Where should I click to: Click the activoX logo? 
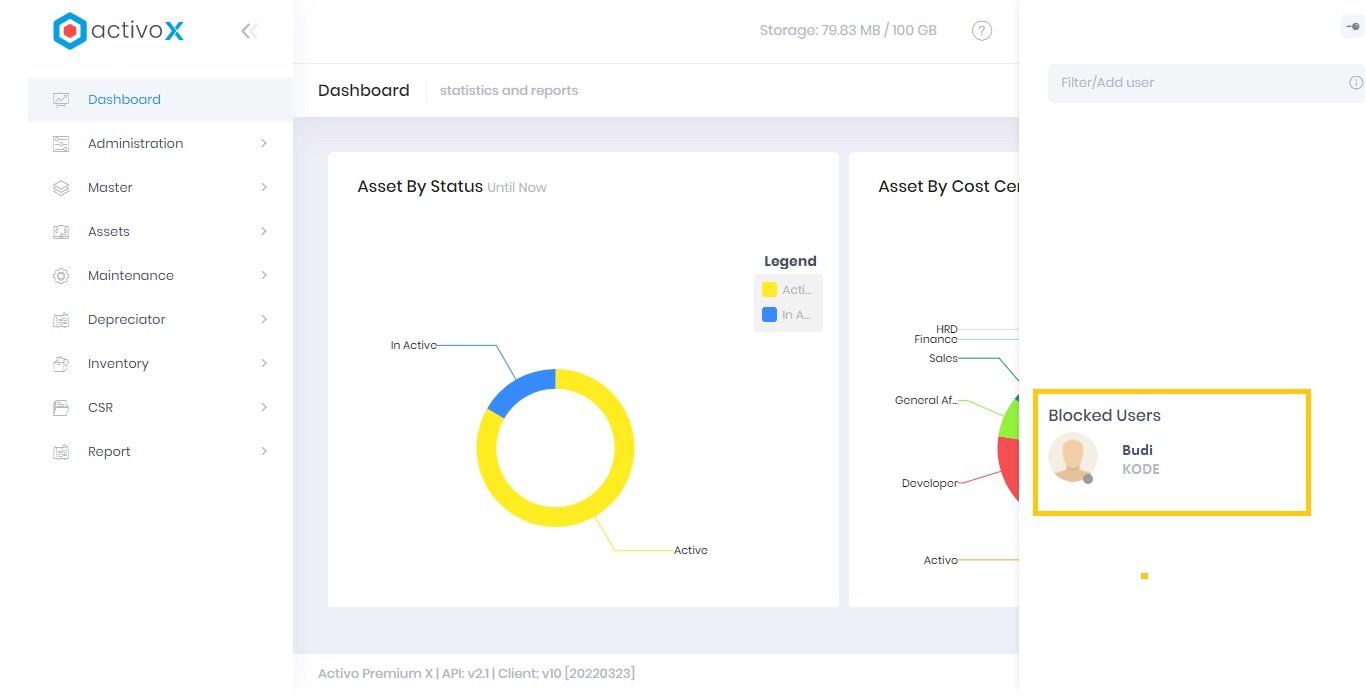tap(118, 31)
